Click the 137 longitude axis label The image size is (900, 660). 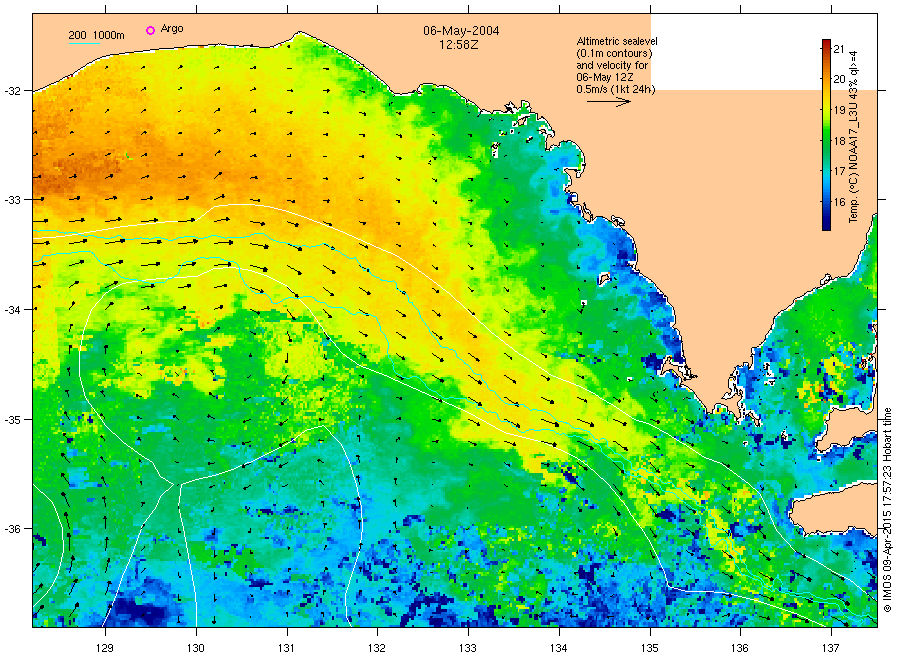click(x=831, y=648)
